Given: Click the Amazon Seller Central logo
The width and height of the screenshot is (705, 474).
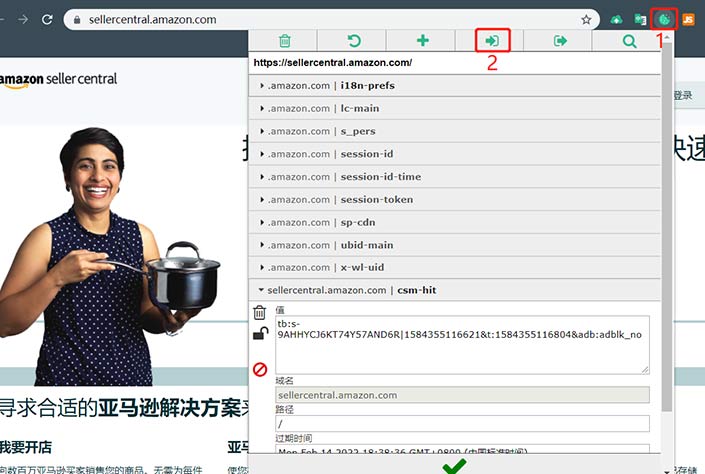Looking at the screenshot, I should (x=58, y=80).
